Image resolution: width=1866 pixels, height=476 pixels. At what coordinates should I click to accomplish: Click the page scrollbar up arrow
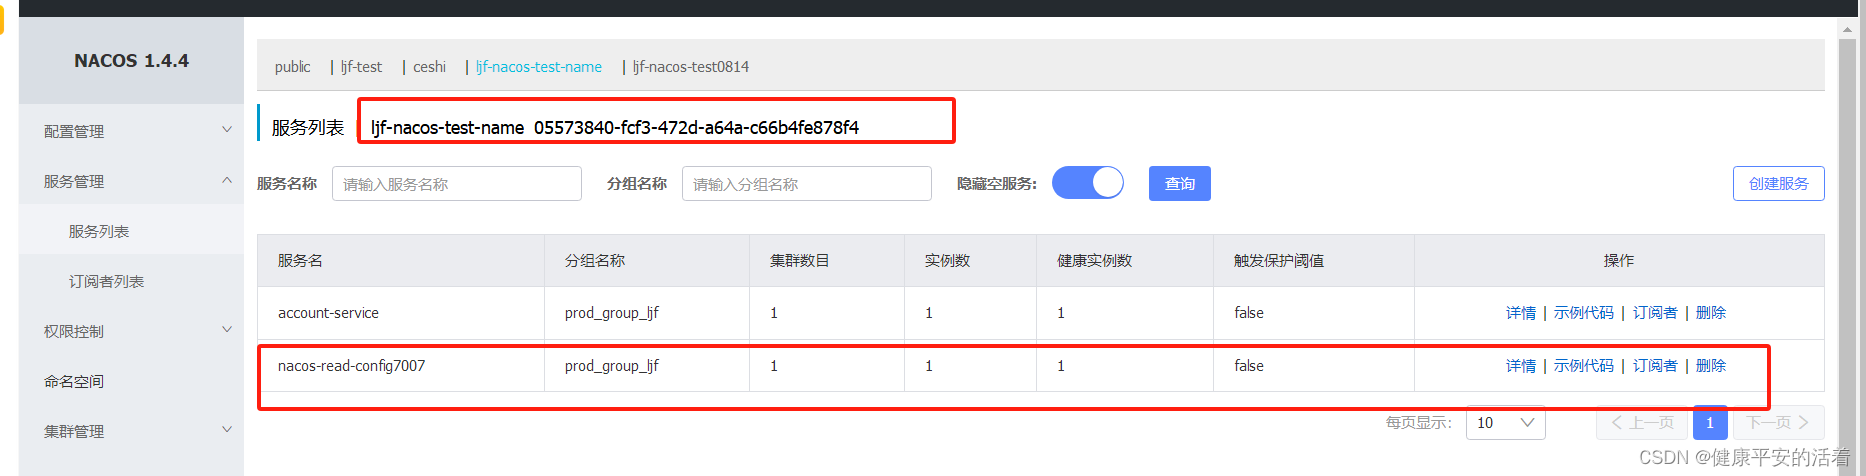pyautogui.click(x=1847, y=30)
